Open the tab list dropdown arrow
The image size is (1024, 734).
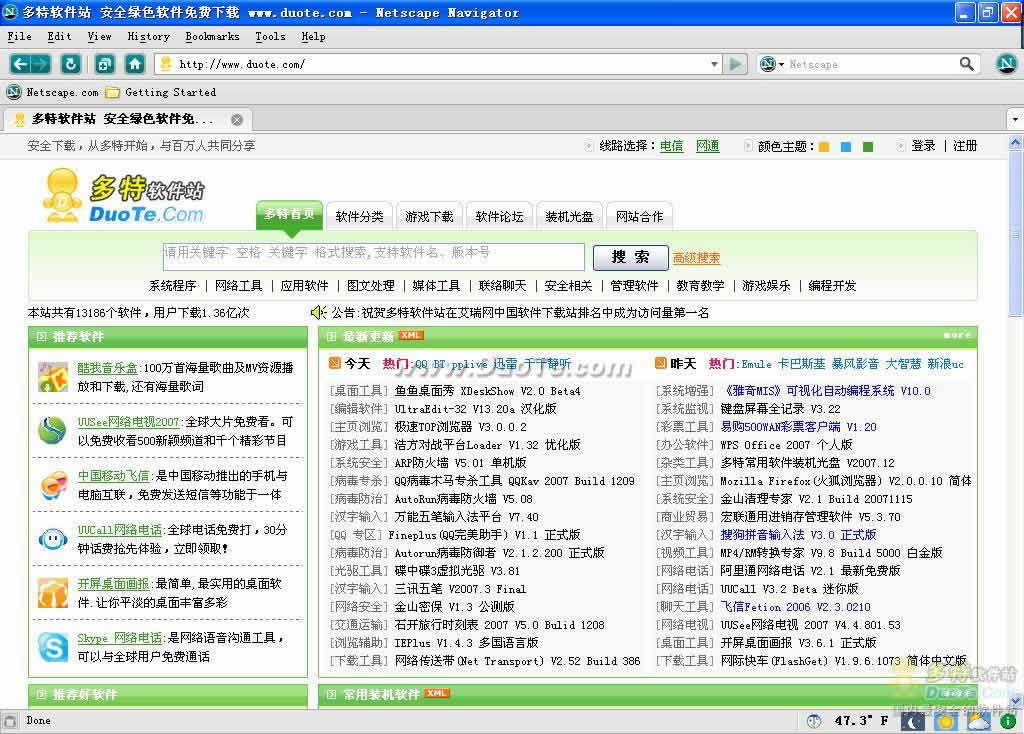pyautogui.click(x=1015, y=120)
